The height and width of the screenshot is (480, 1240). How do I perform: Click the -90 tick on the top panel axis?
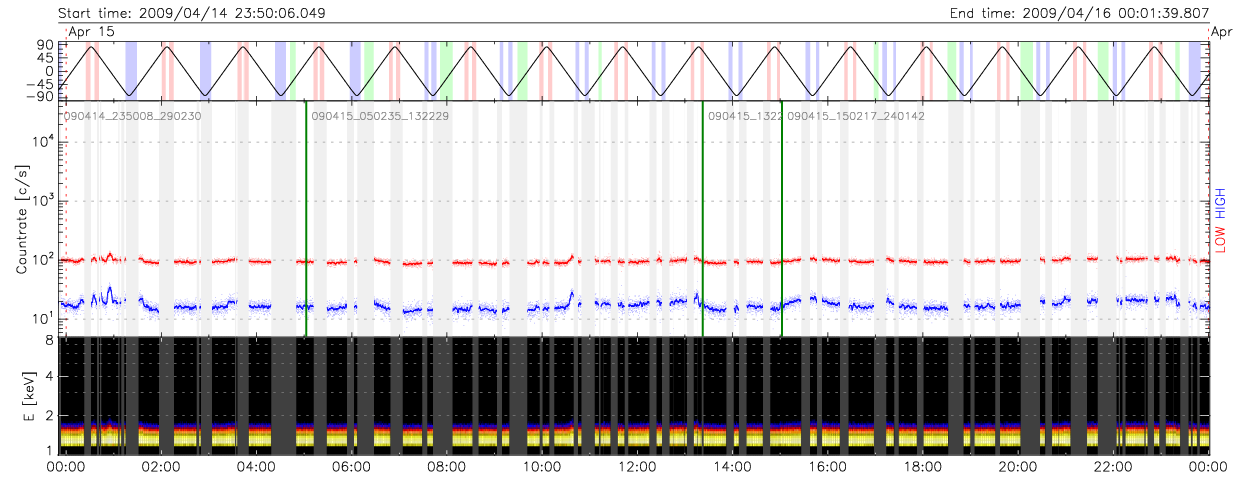tap(43, 97)
